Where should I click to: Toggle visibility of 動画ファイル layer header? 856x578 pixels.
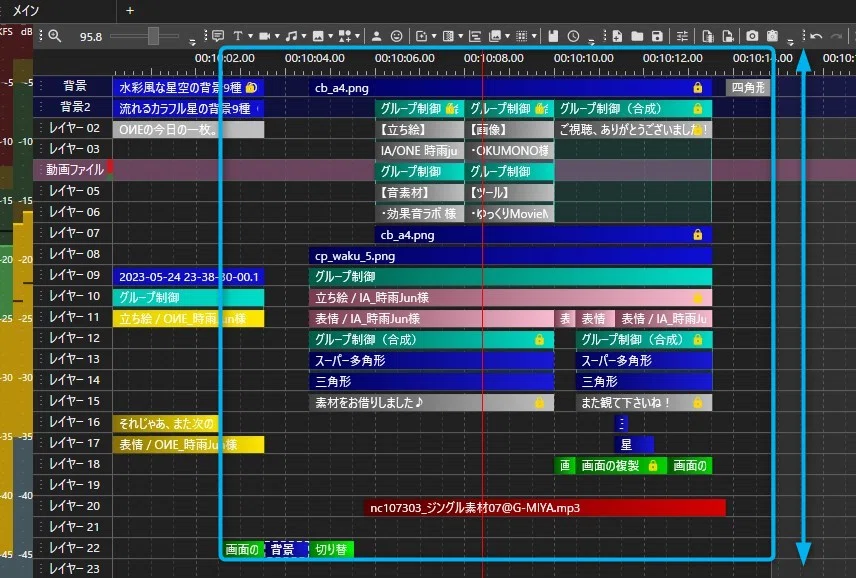point(74,170)
